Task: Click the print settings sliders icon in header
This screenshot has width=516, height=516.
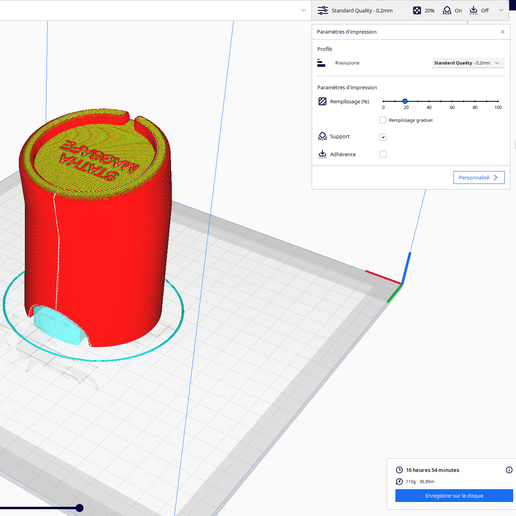Action: [322, 10]
